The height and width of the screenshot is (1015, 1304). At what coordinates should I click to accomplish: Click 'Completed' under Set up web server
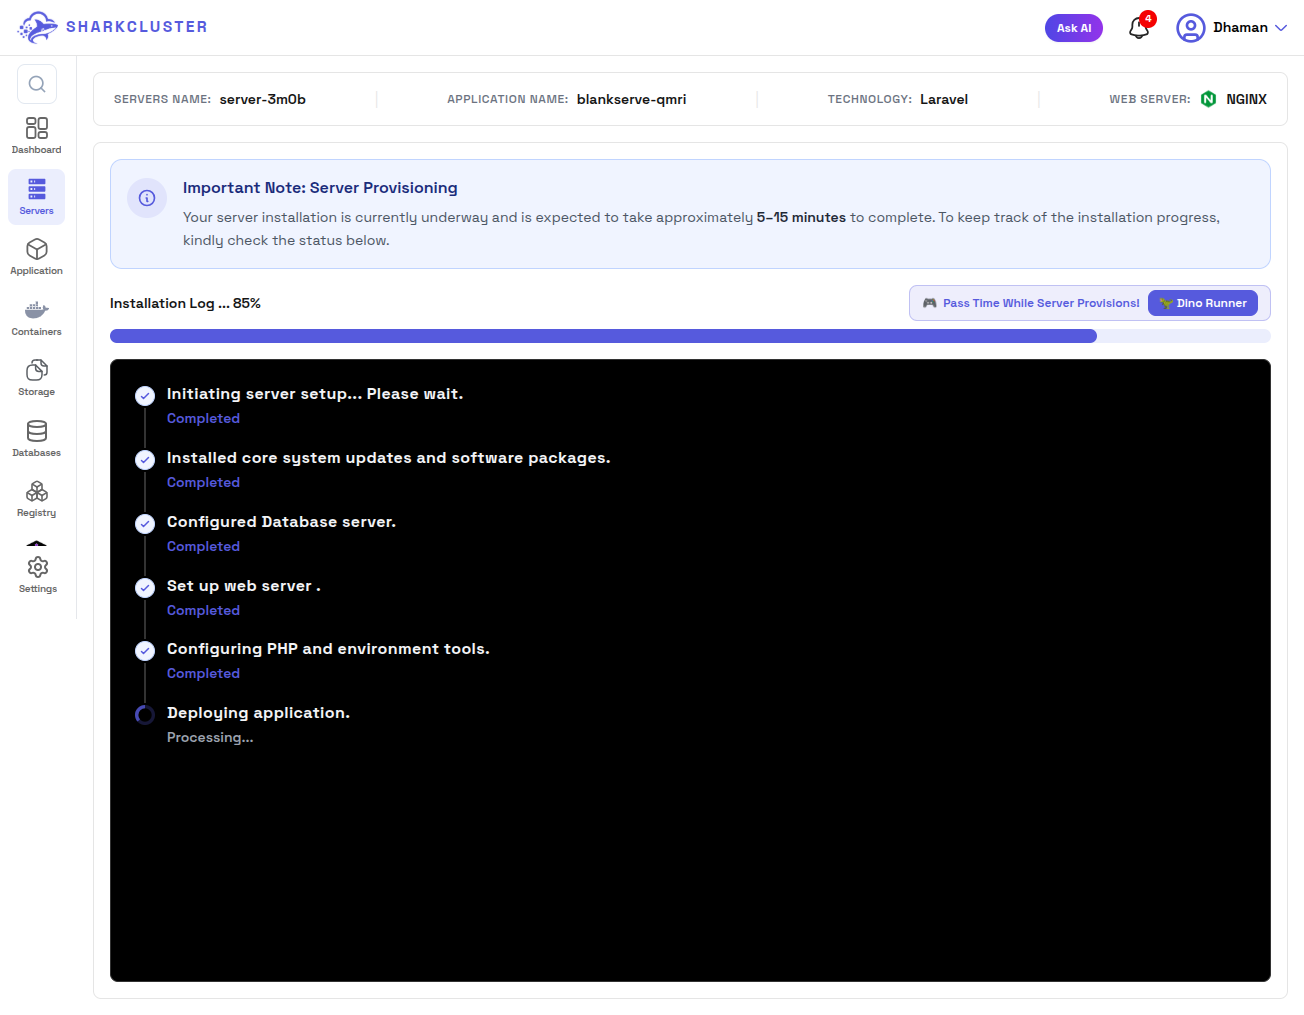(203, 610)
